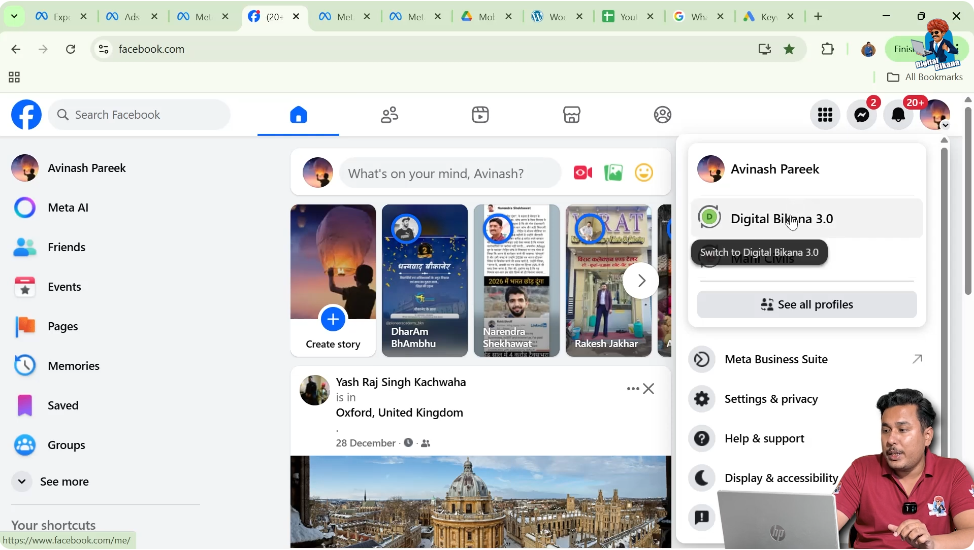Click the browser back arrow
The image size is (974, 550).
coord(16,49)
